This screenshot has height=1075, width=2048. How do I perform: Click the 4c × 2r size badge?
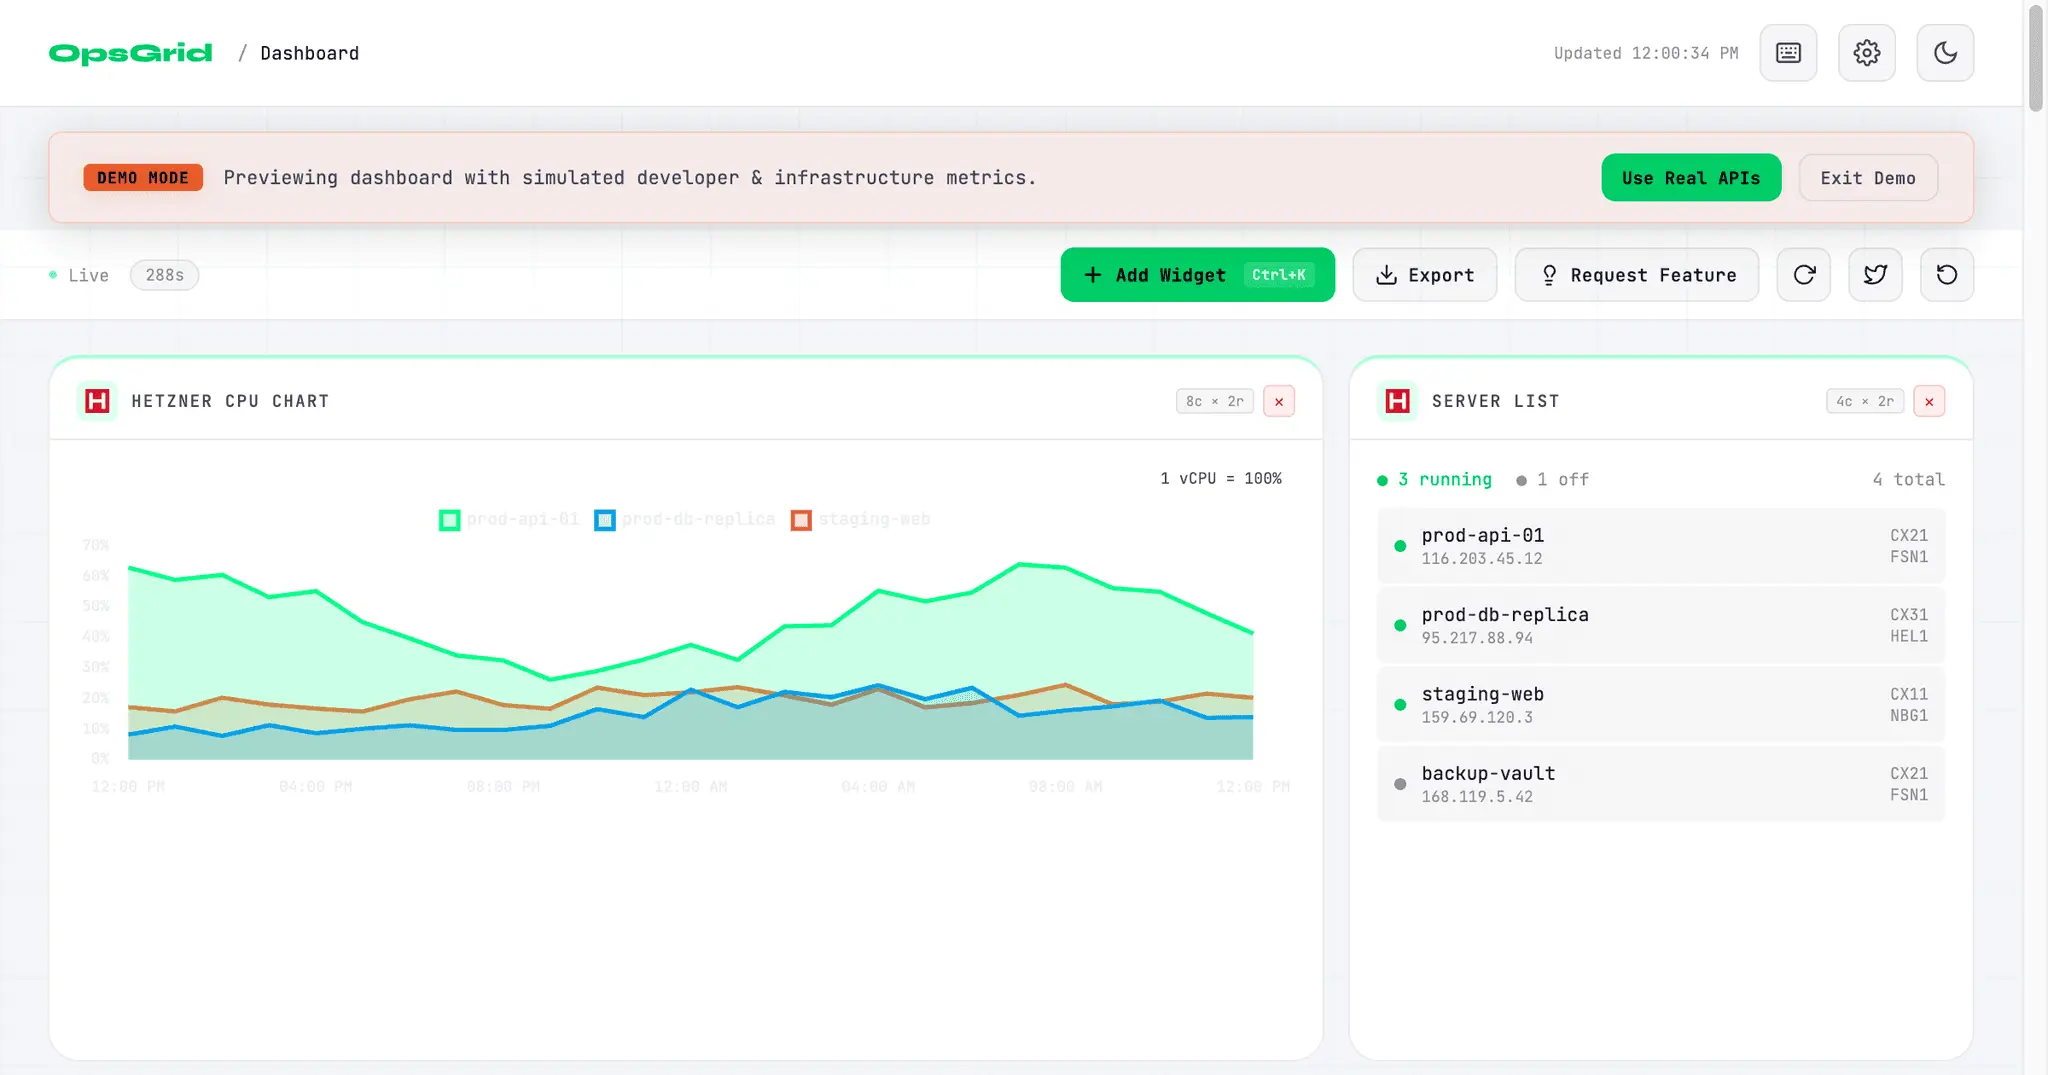(x=1865, y=401)
